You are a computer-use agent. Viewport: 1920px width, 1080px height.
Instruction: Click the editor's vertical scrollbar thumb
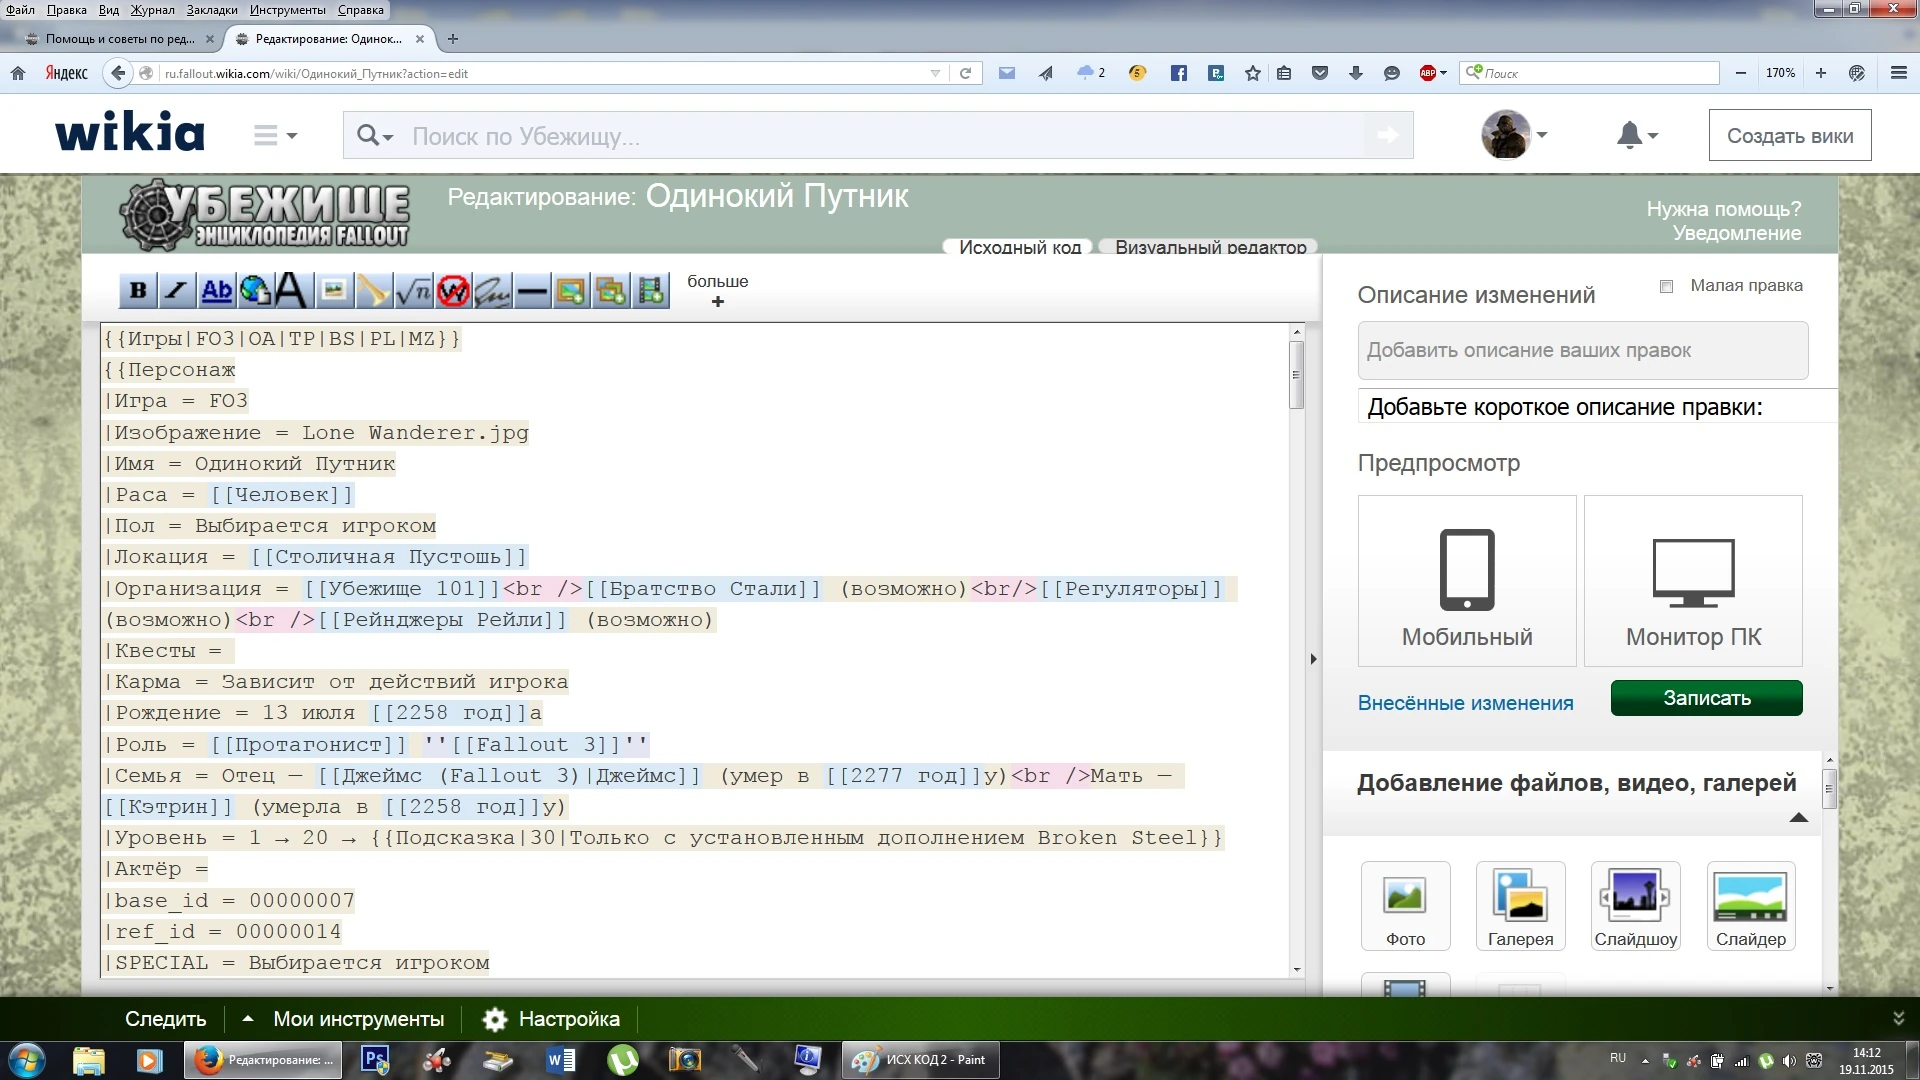click(1296, 375)
